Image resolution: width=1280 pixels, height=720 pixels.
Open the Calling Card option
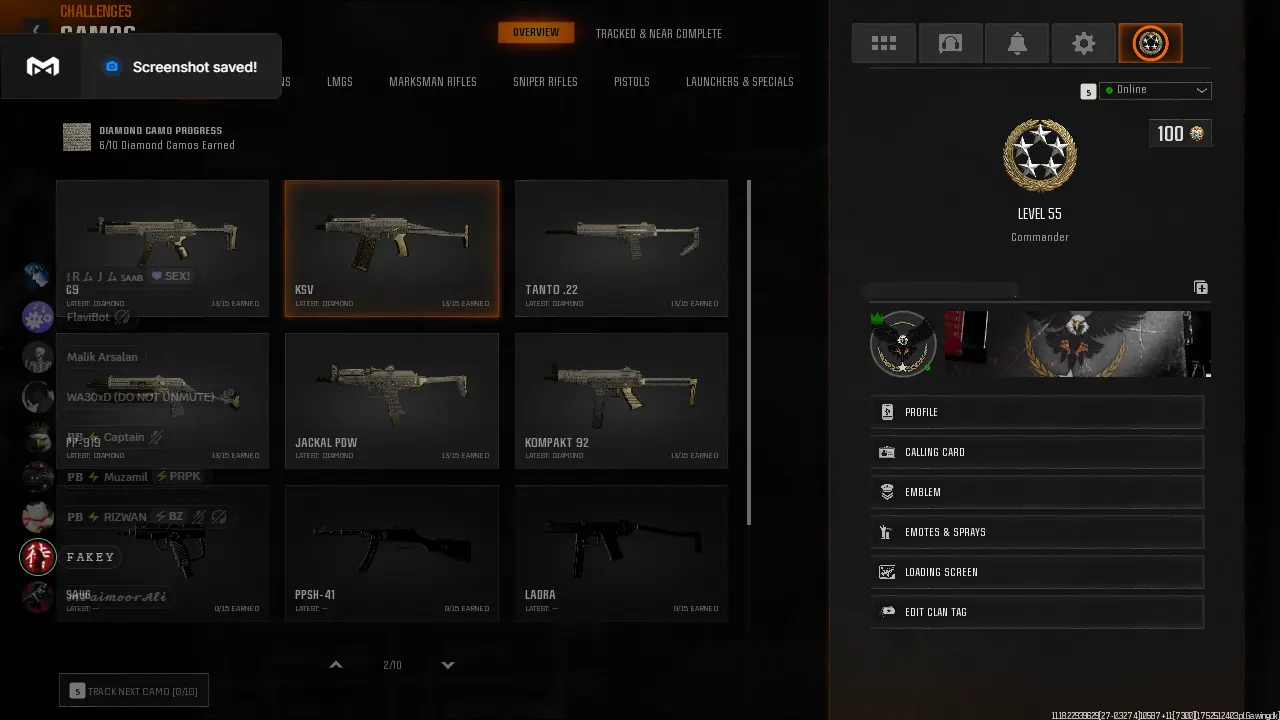[x=1037, y=452]
